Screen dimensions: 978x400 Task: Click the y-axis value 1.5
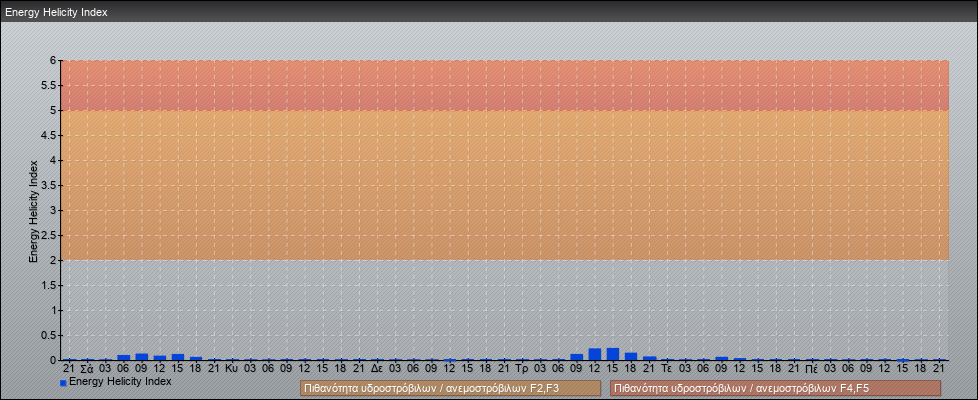pyautogui.click(x=50, y=285)
